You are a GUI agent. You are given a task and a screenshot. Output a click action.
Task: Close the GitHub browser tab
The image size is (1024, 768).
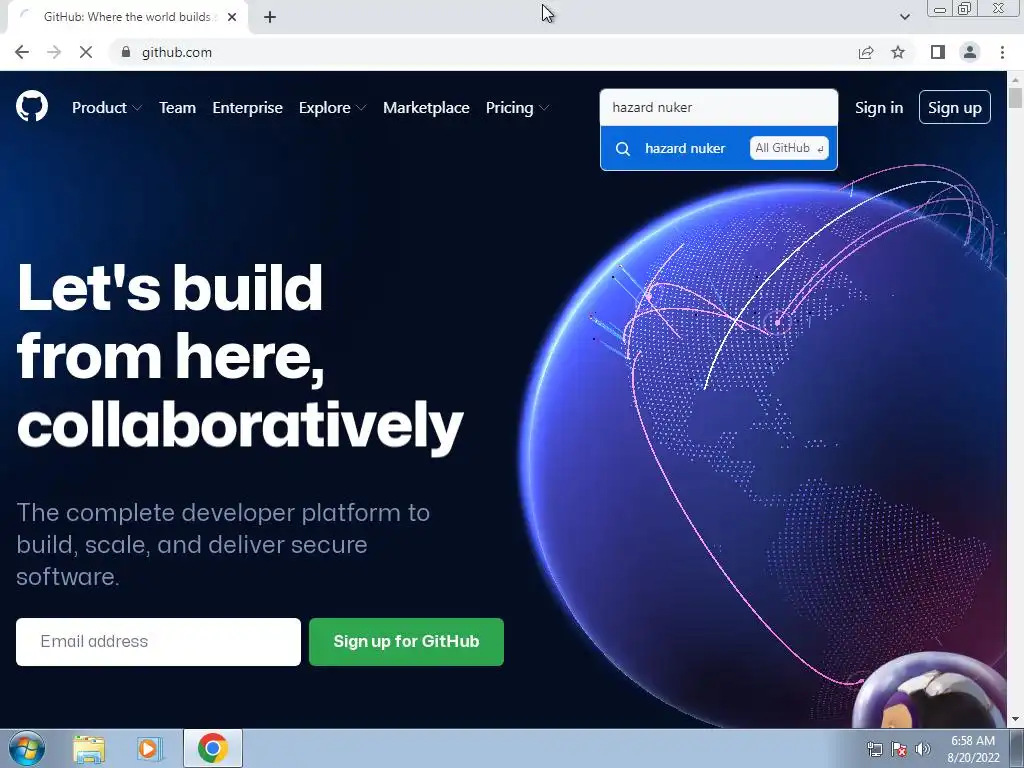coord(232,17)
